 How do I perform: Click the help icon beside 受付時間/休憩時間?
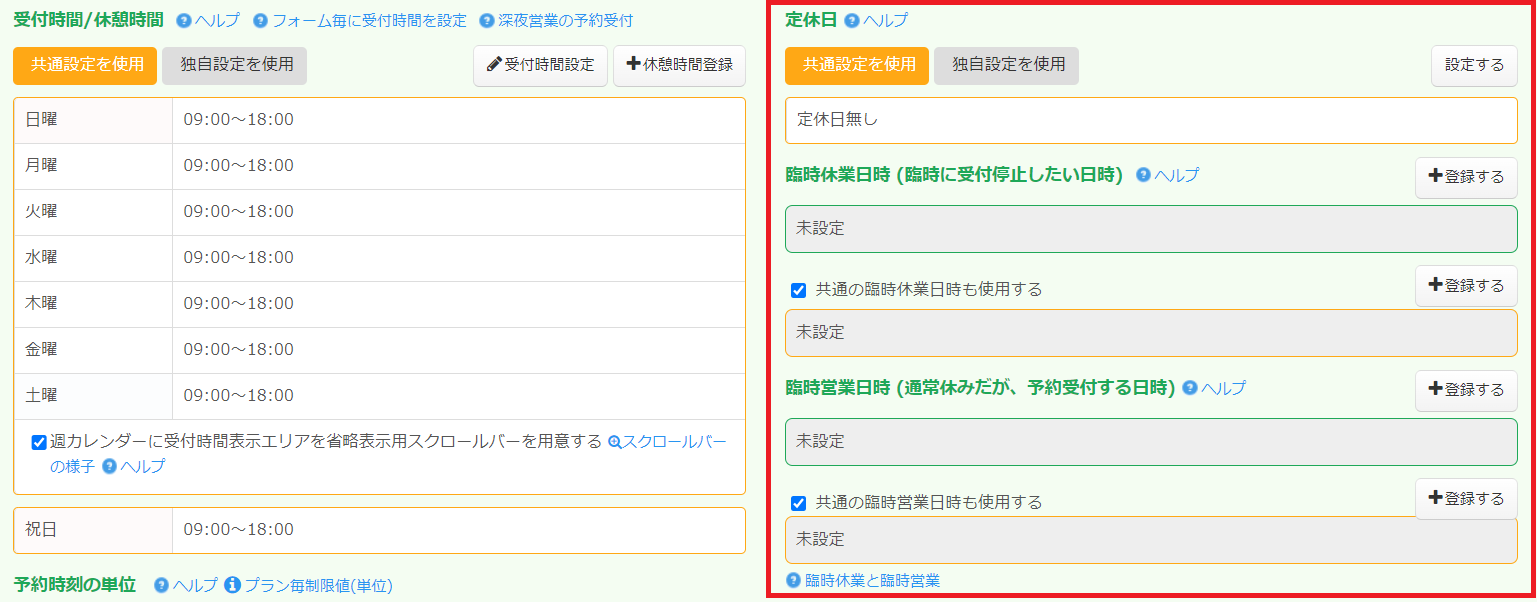tap(184, 21)
